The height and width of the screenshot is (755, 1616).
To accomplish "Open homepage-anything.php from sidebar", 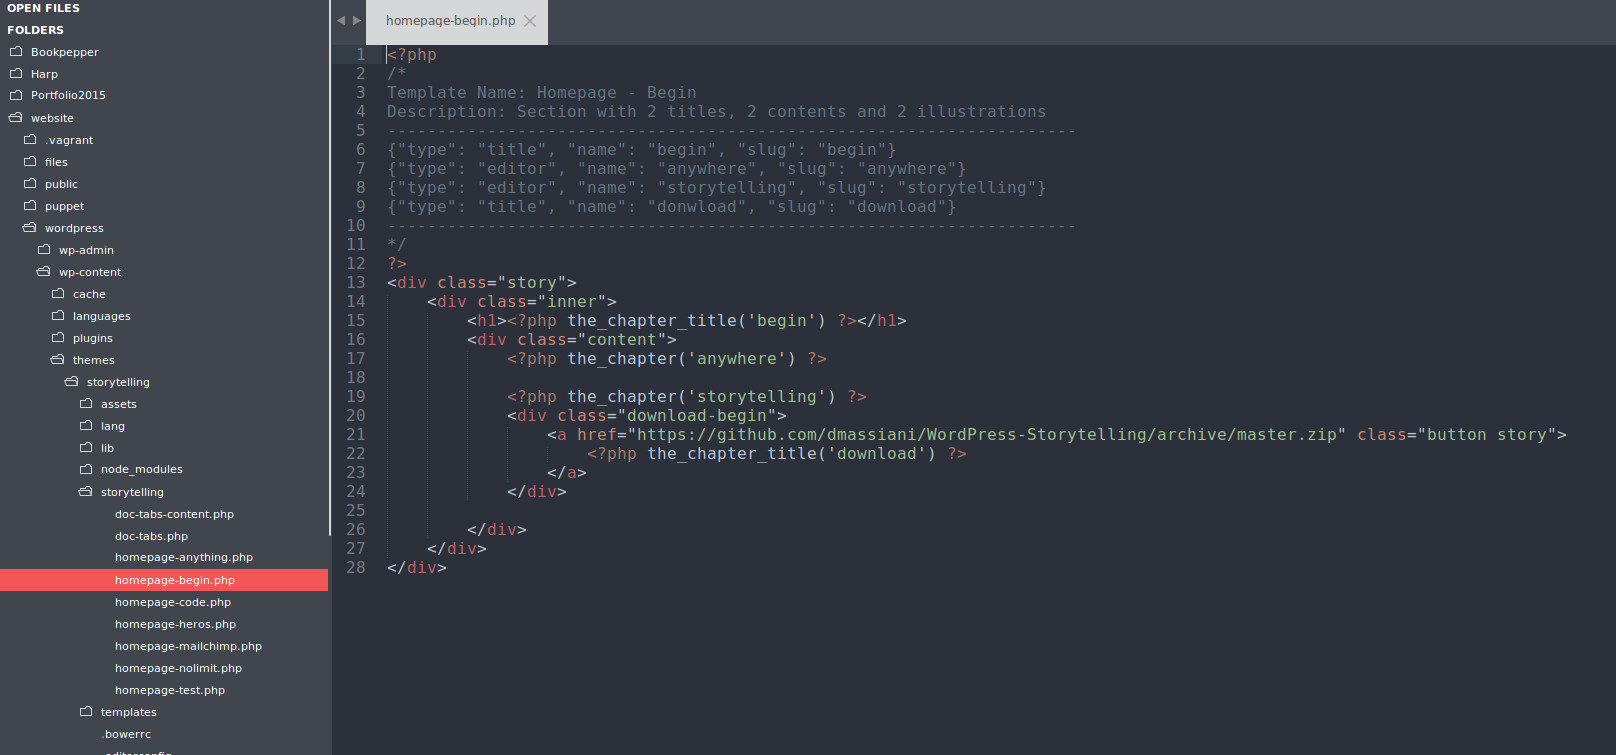I will coord(184,558).
